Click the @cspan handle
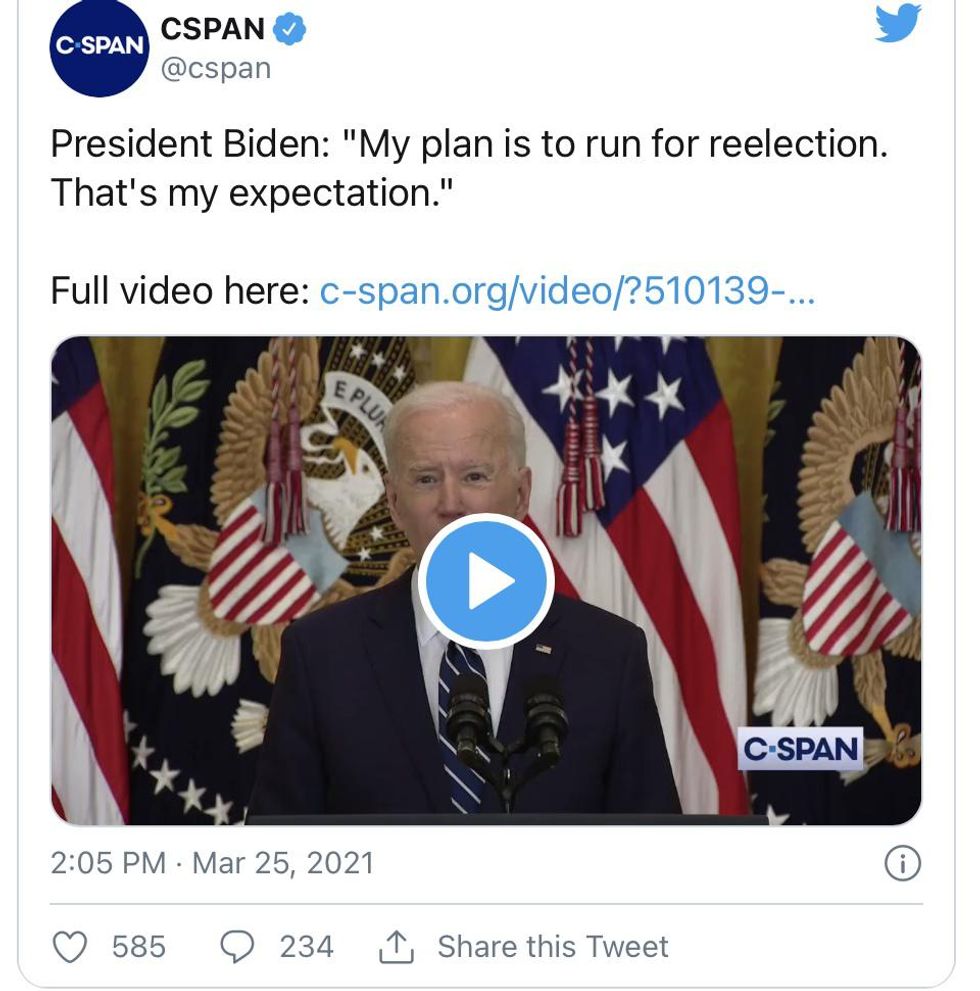The width and height of the screenshot is (980, 991). tap(215, 69)
